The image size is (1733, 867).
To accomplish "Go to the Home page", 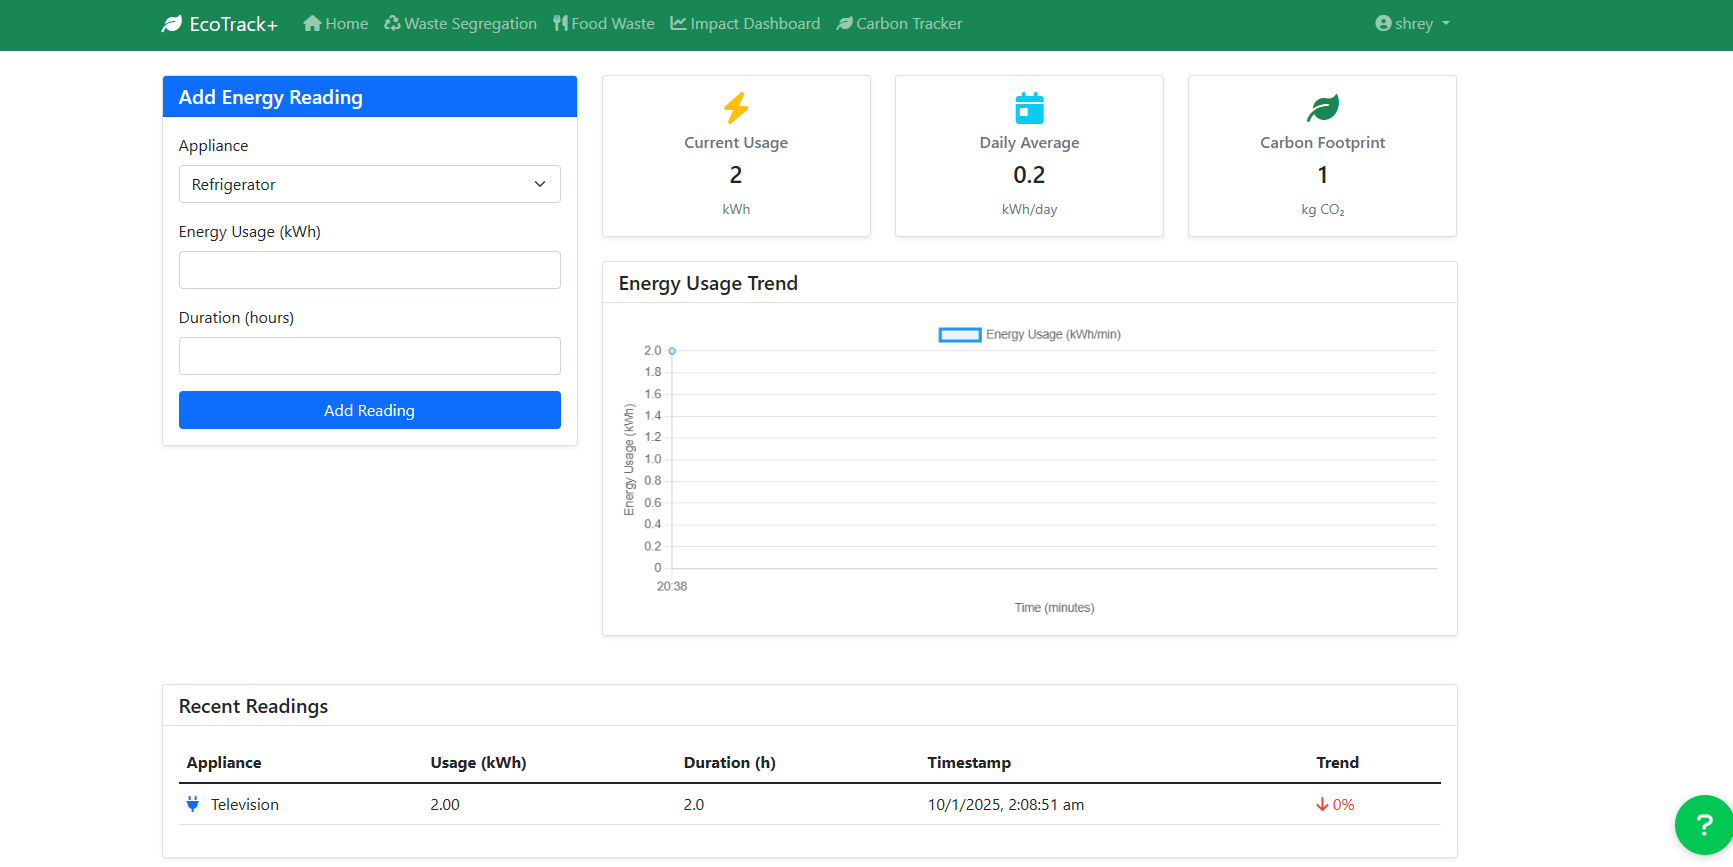I will [x=336, y=23].
